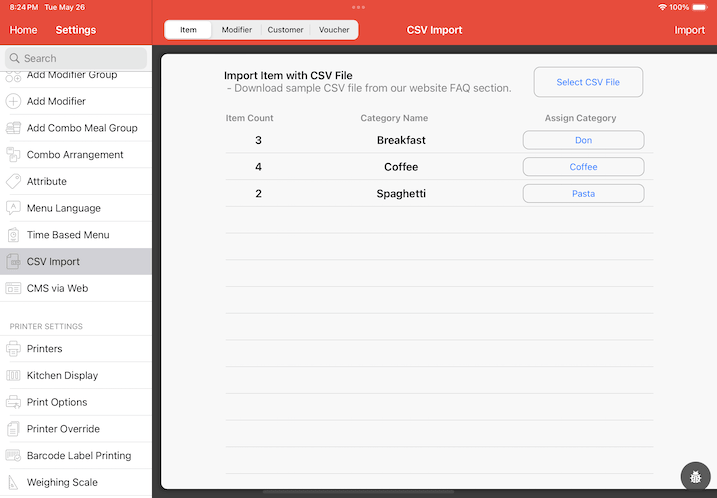Open Printer Override settings
The image size is (717, 498).
point(76,429)
